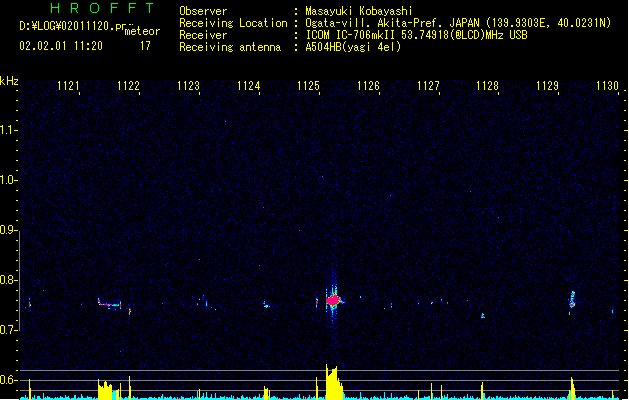Click the 1126 time marker
Viewport: 629px width, 400px height.
[x=368, y=86]
